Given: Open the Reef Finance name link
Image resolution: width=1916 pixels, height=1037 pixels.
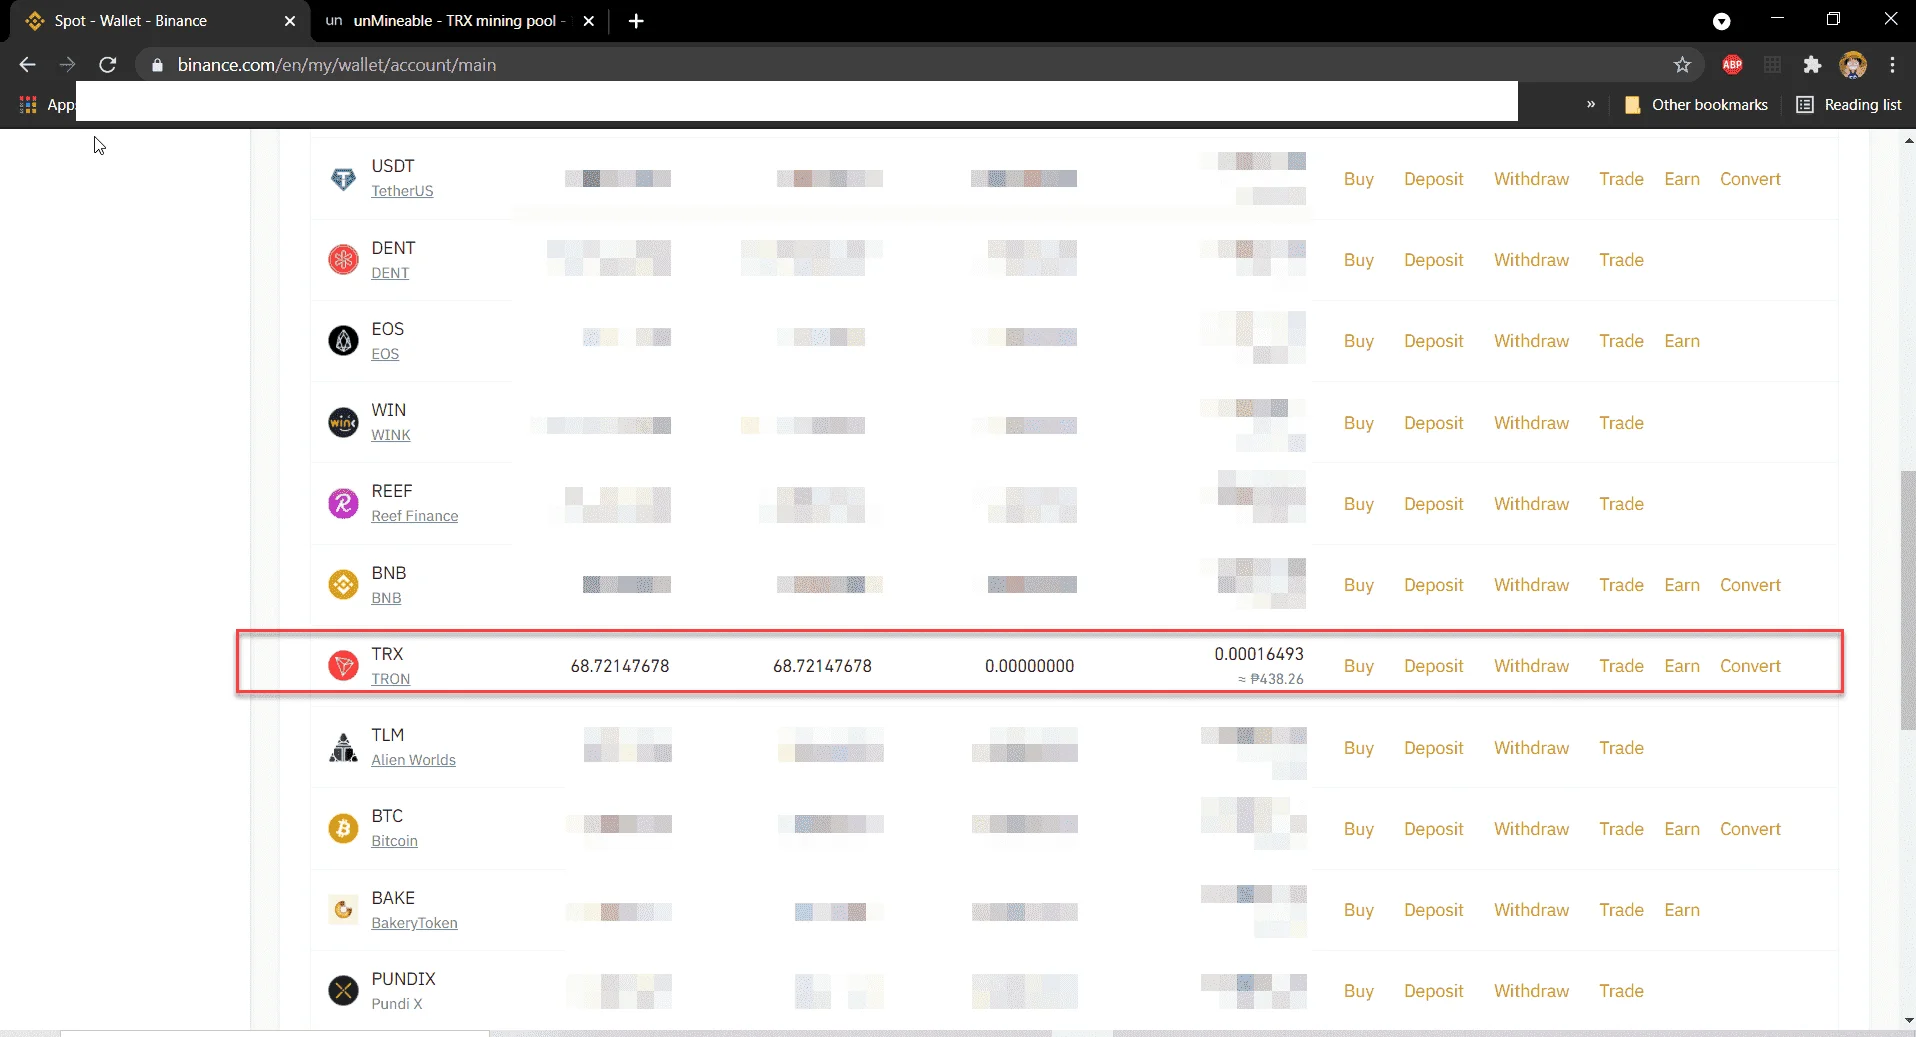Looking at the screenshot, I should click(414, 516).
